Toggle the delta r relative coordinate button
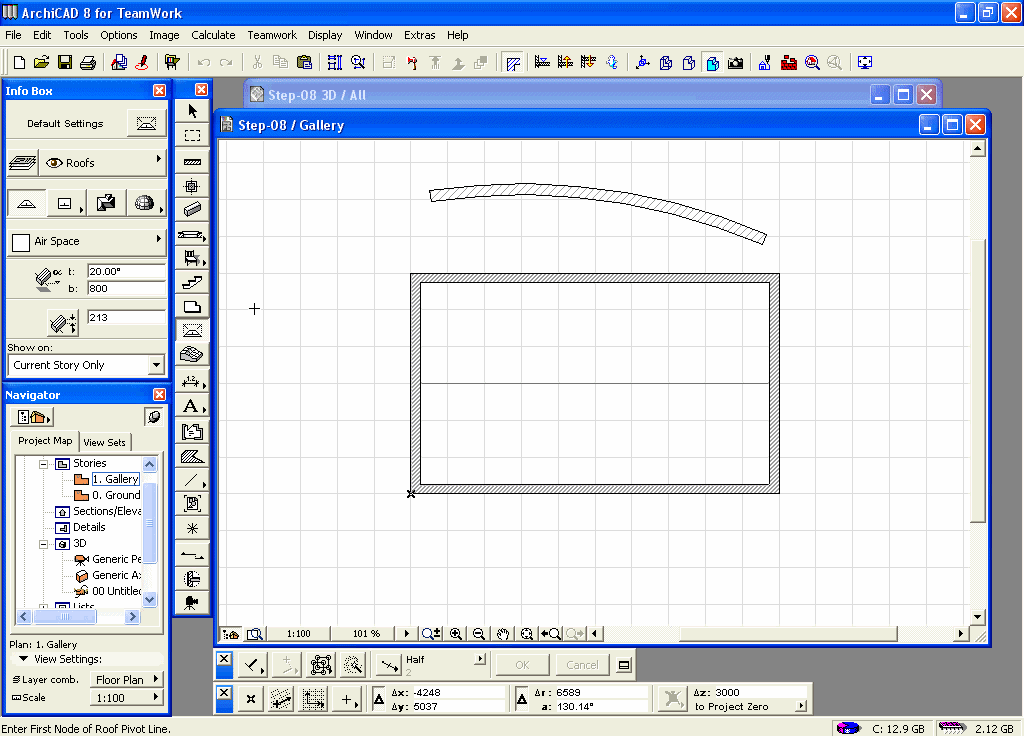 coord(522,699)
